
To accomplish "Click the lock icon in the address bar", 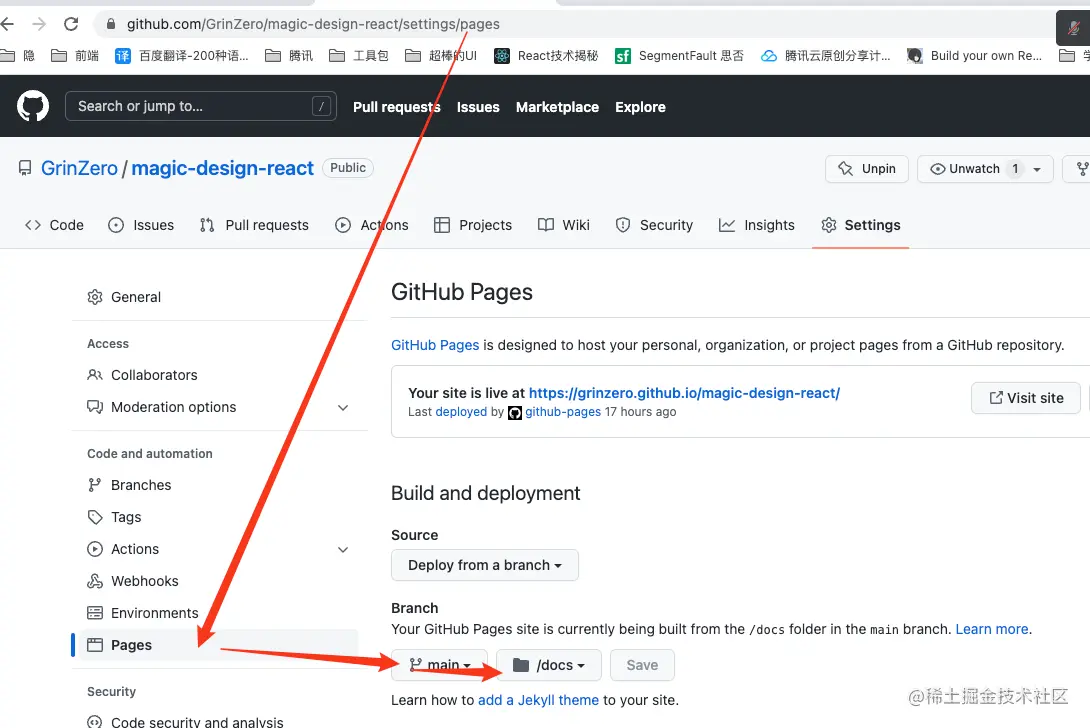I will click(111, 24).
